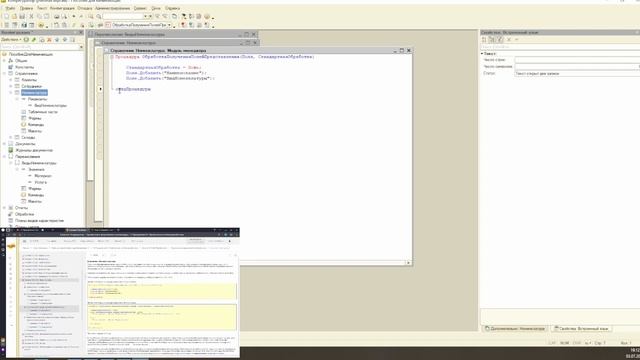Screen dimensions: 640x360
Task: Click the pencil Edit icon in configuration panel
Action: (x=34, y=40)
